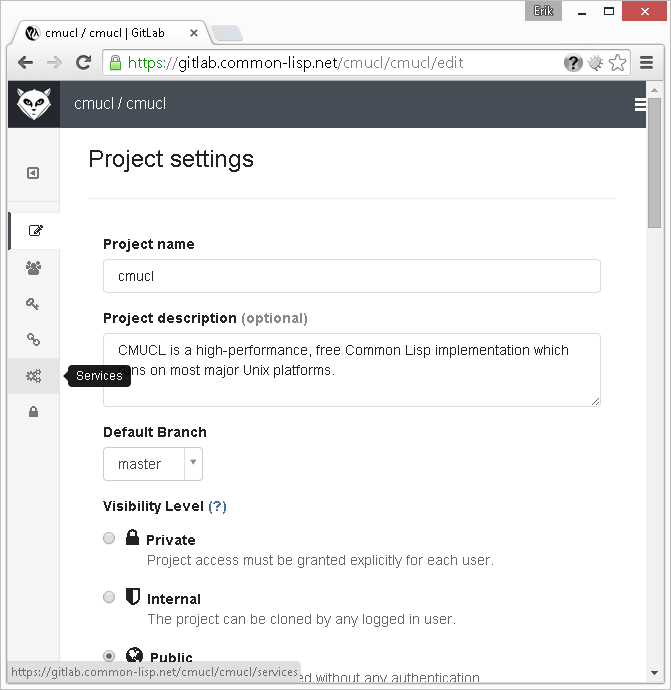Open the Web Hooks link icon
Image resolution: width=671 pixels, height=690 pixels.
pyautogui.click(x=33, y=340)
